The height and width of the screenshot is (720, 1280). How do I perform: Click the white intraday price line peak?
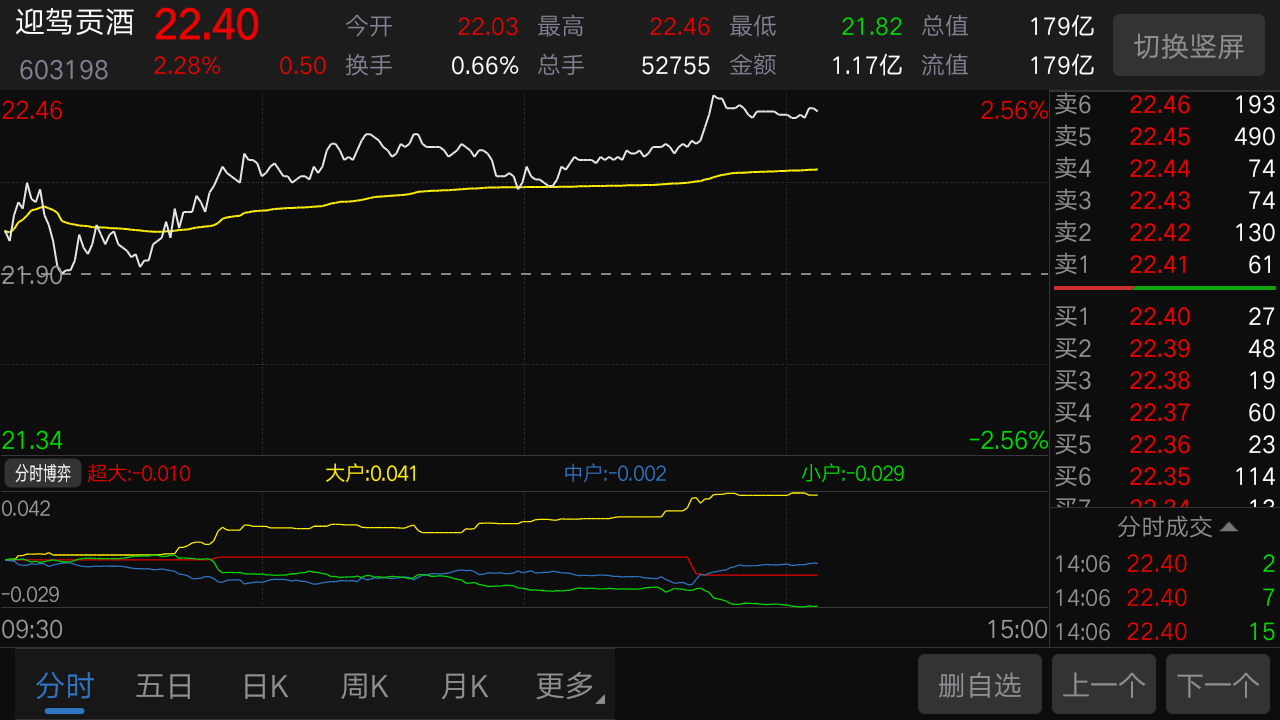(714, 97)
